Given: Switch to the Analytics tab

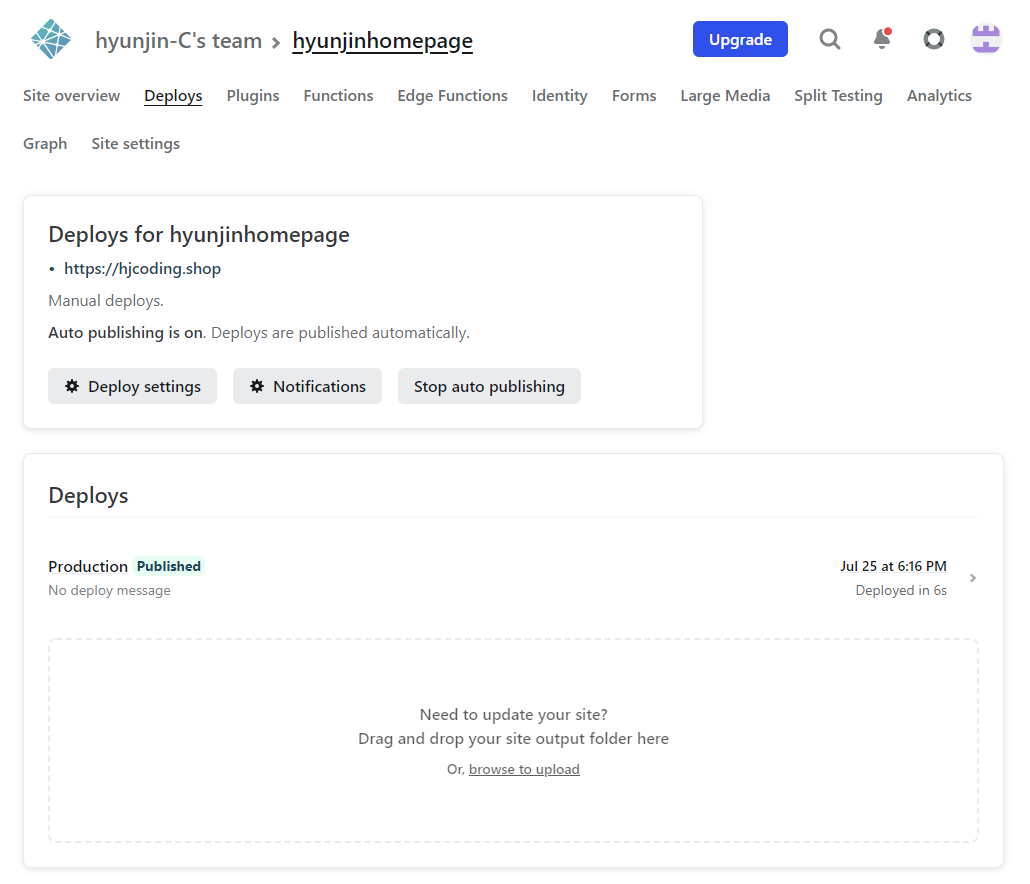Looking at the screenshot, I should 939,96.
